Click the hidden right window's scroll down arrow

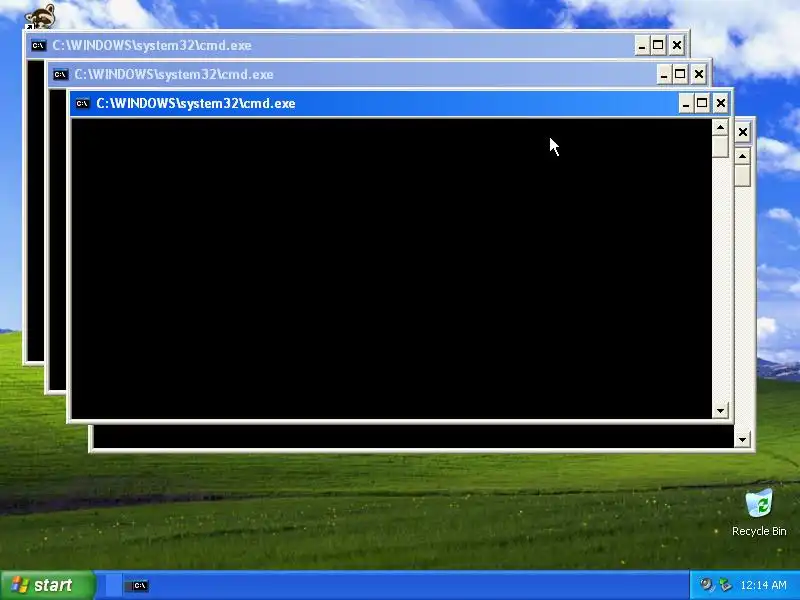[x=742, y=440]
